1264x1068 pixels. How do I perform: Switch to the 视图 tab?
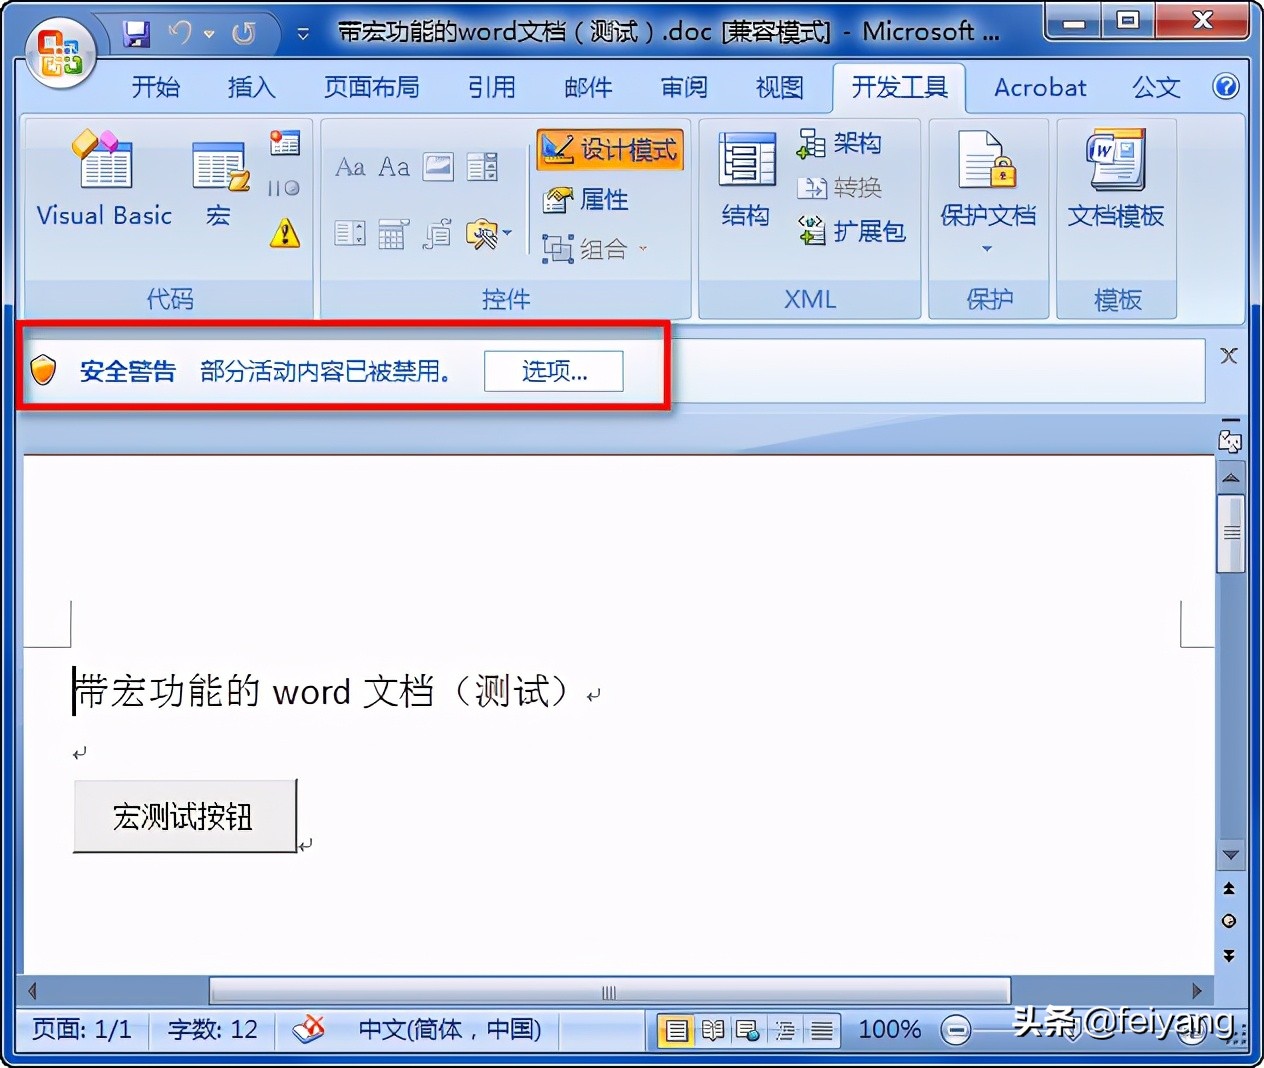(780, 88)
